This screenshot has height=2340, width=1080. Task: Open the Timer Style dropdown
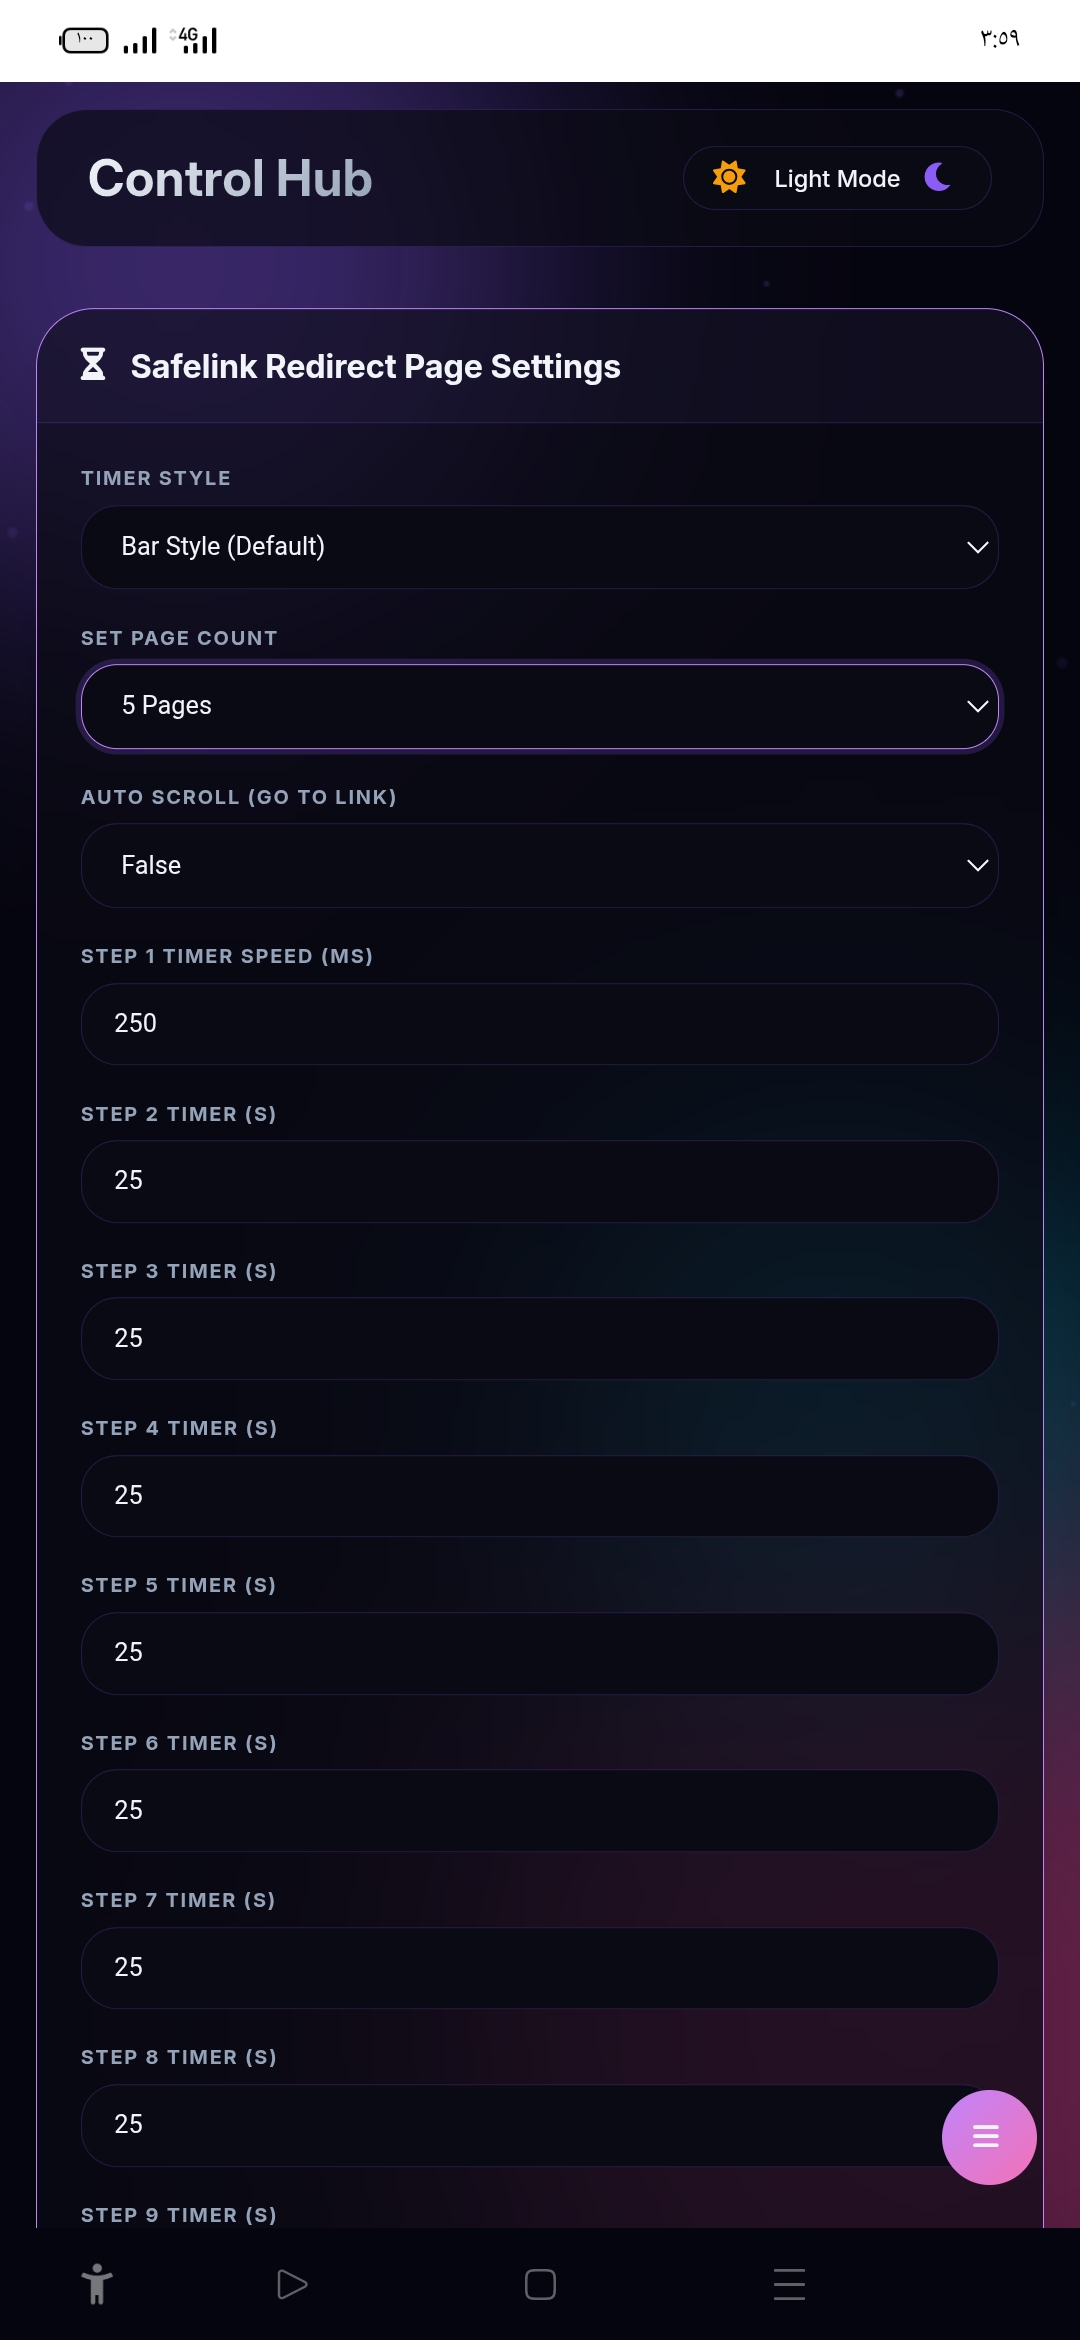[540, 547]
